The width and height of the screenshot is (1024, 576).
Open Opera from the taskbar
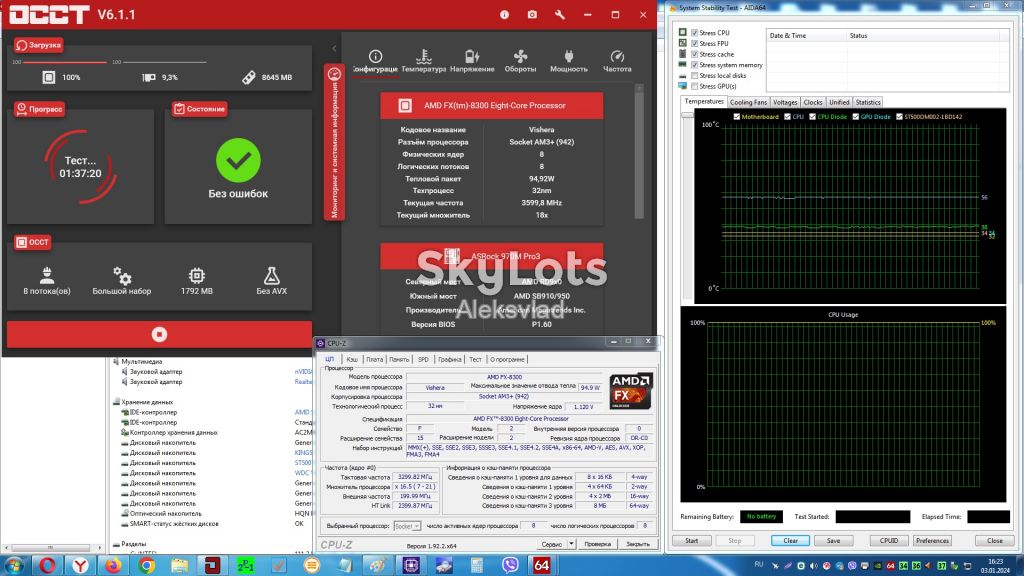(x=47, y=565)
